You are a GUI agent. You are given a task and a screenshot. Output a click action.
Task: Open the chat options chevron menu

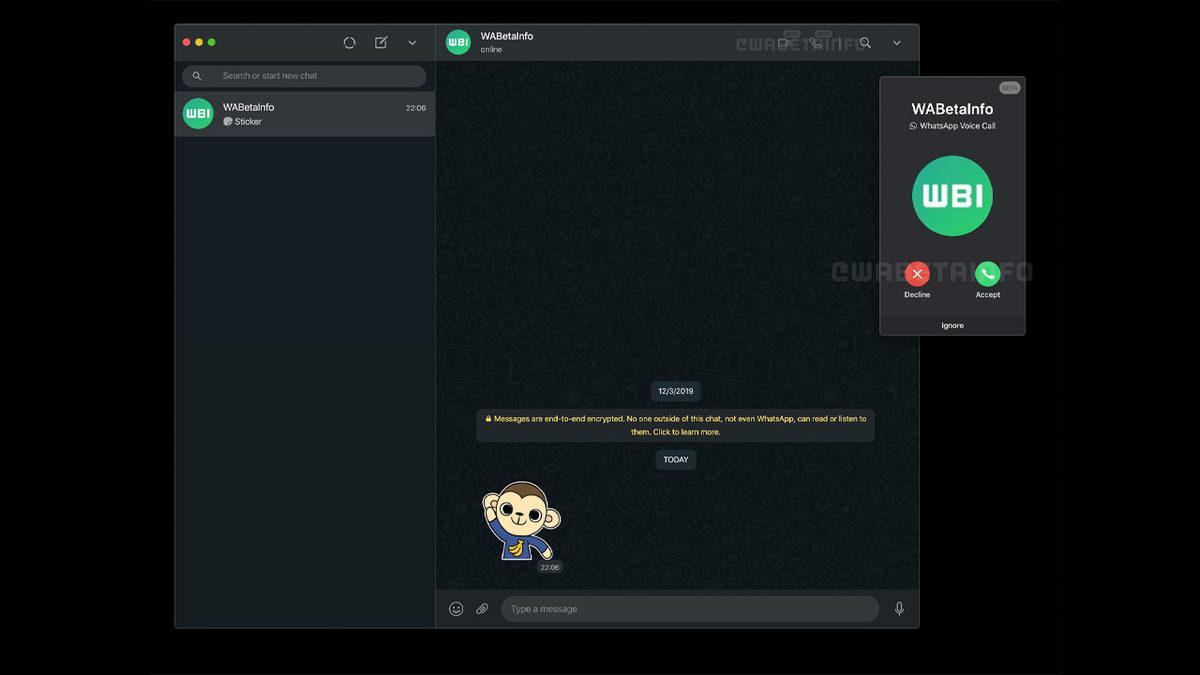(x=897, y=42)
